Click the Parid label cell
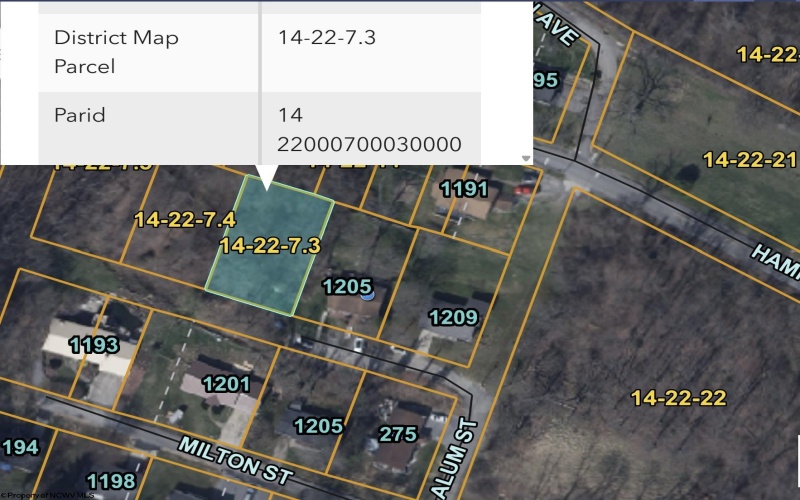This screenshot has width=800, height=500. [x=149, y=129]
